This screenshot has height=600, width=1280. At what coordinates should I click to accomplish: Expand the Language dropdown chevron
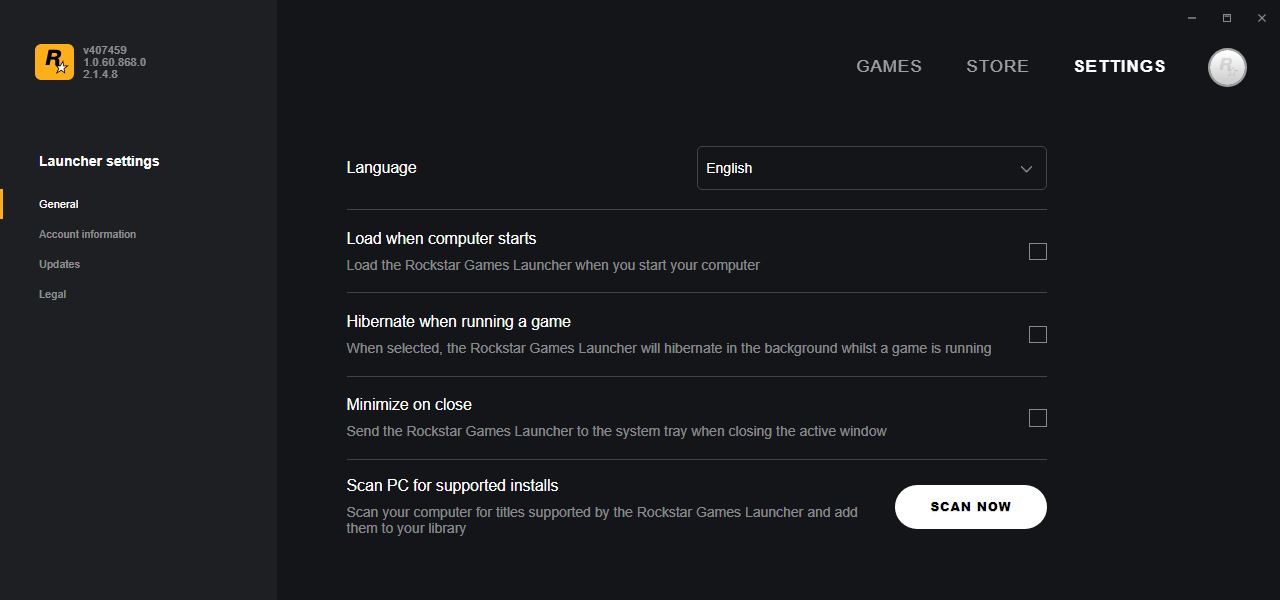[1026, 169]
